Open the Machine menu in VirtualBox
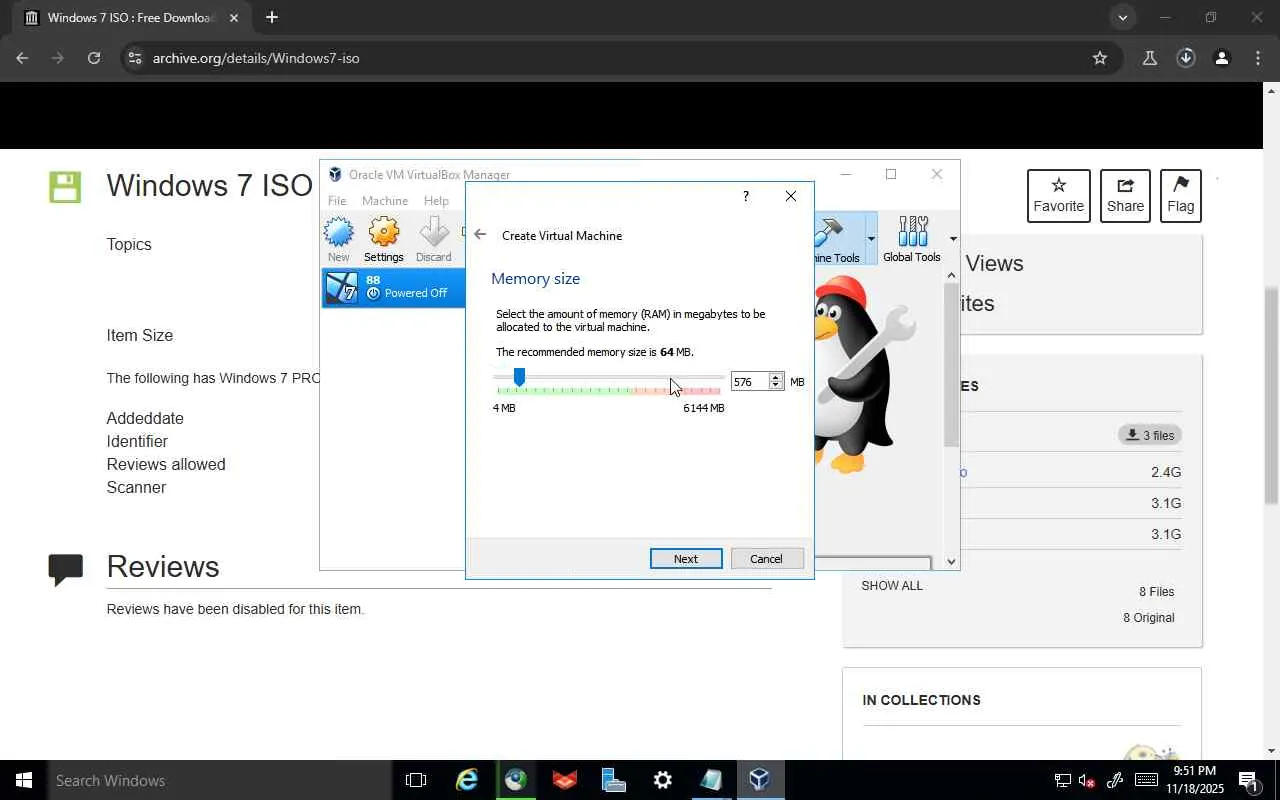This screenshot has height=800, width=1280. (x=385, y=201)
